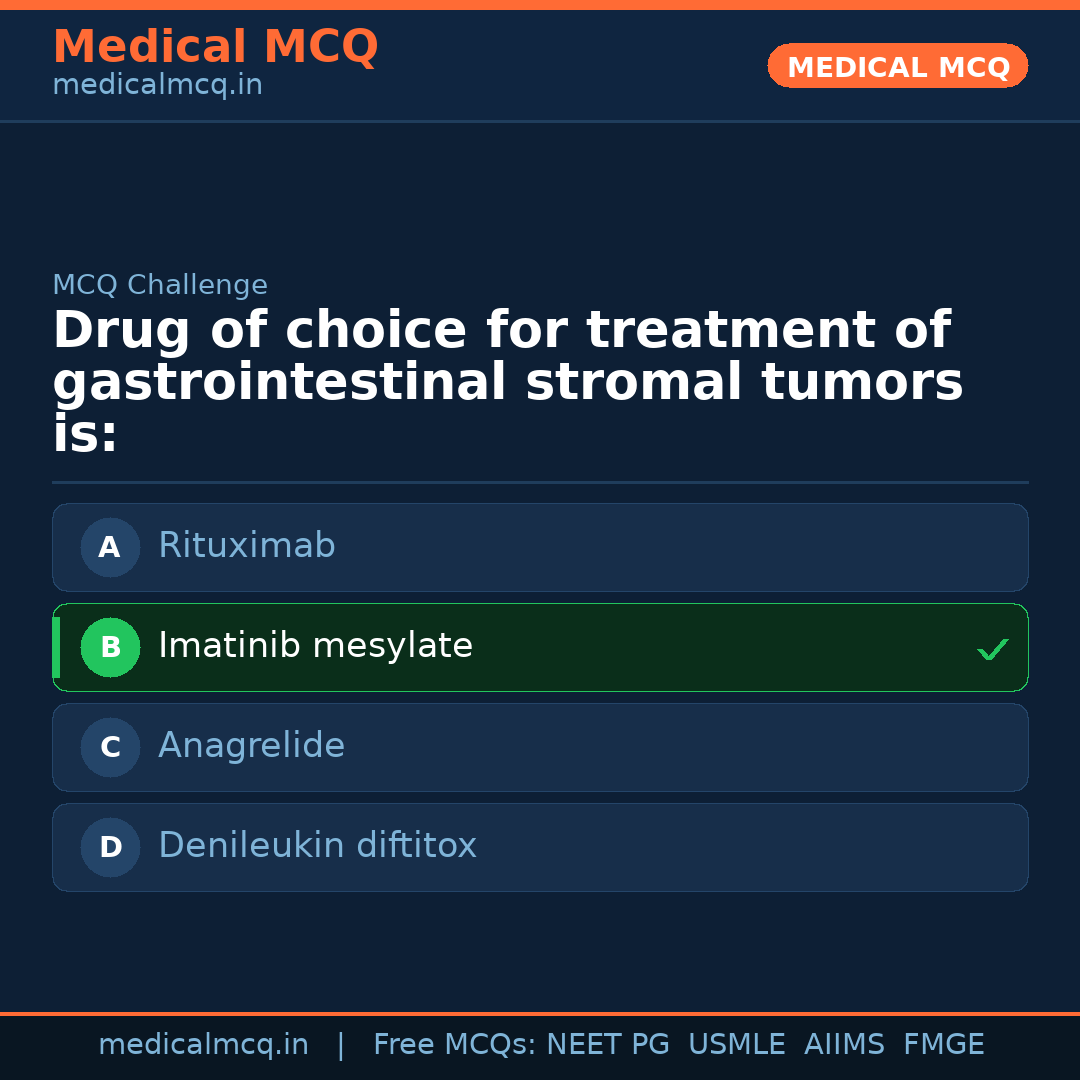Image resolution: width=1080 pixels, height=1080 pixels.
Task: Click the green letter B circle badge
Action: tap(110, 647)
